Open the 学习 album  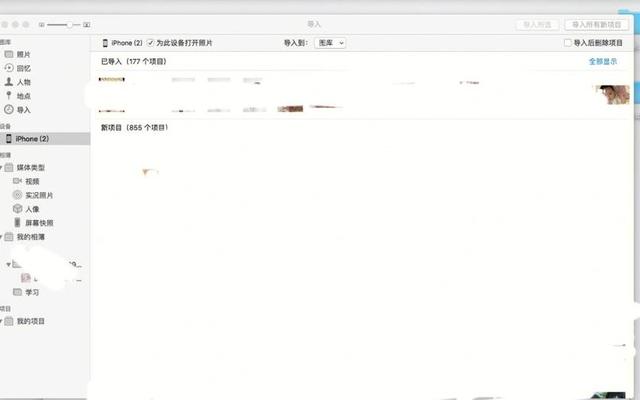pyautogui.click(x=32, y=292)
